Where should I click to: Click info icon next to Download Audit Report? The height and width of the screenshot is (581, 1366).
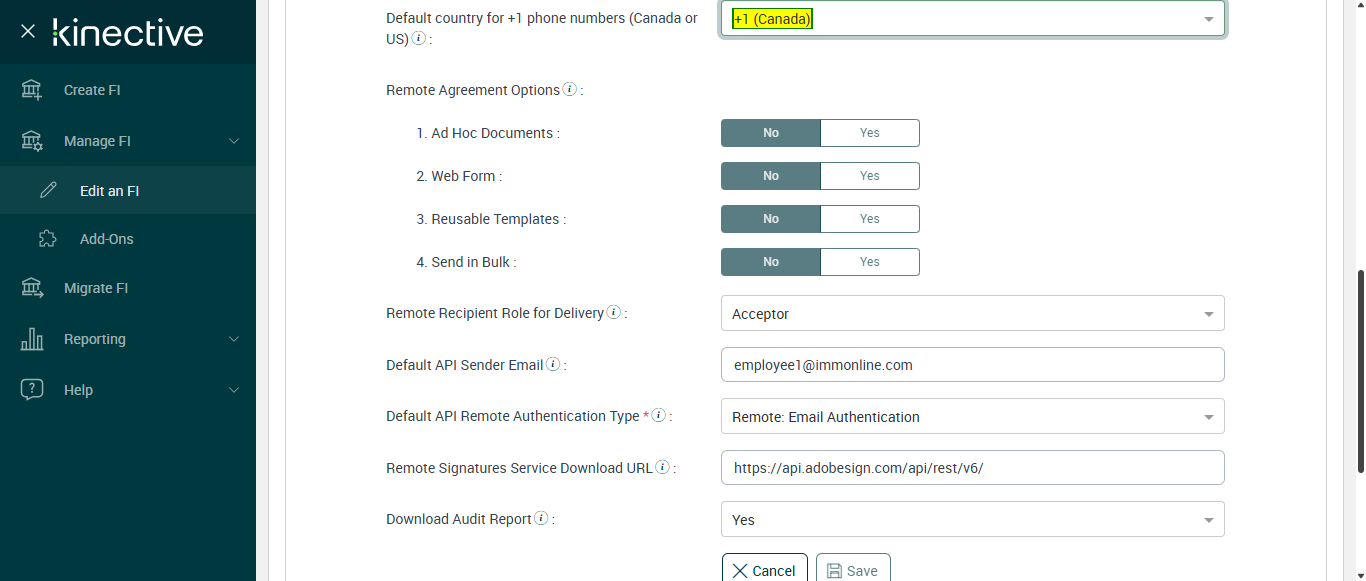(541, 518)
